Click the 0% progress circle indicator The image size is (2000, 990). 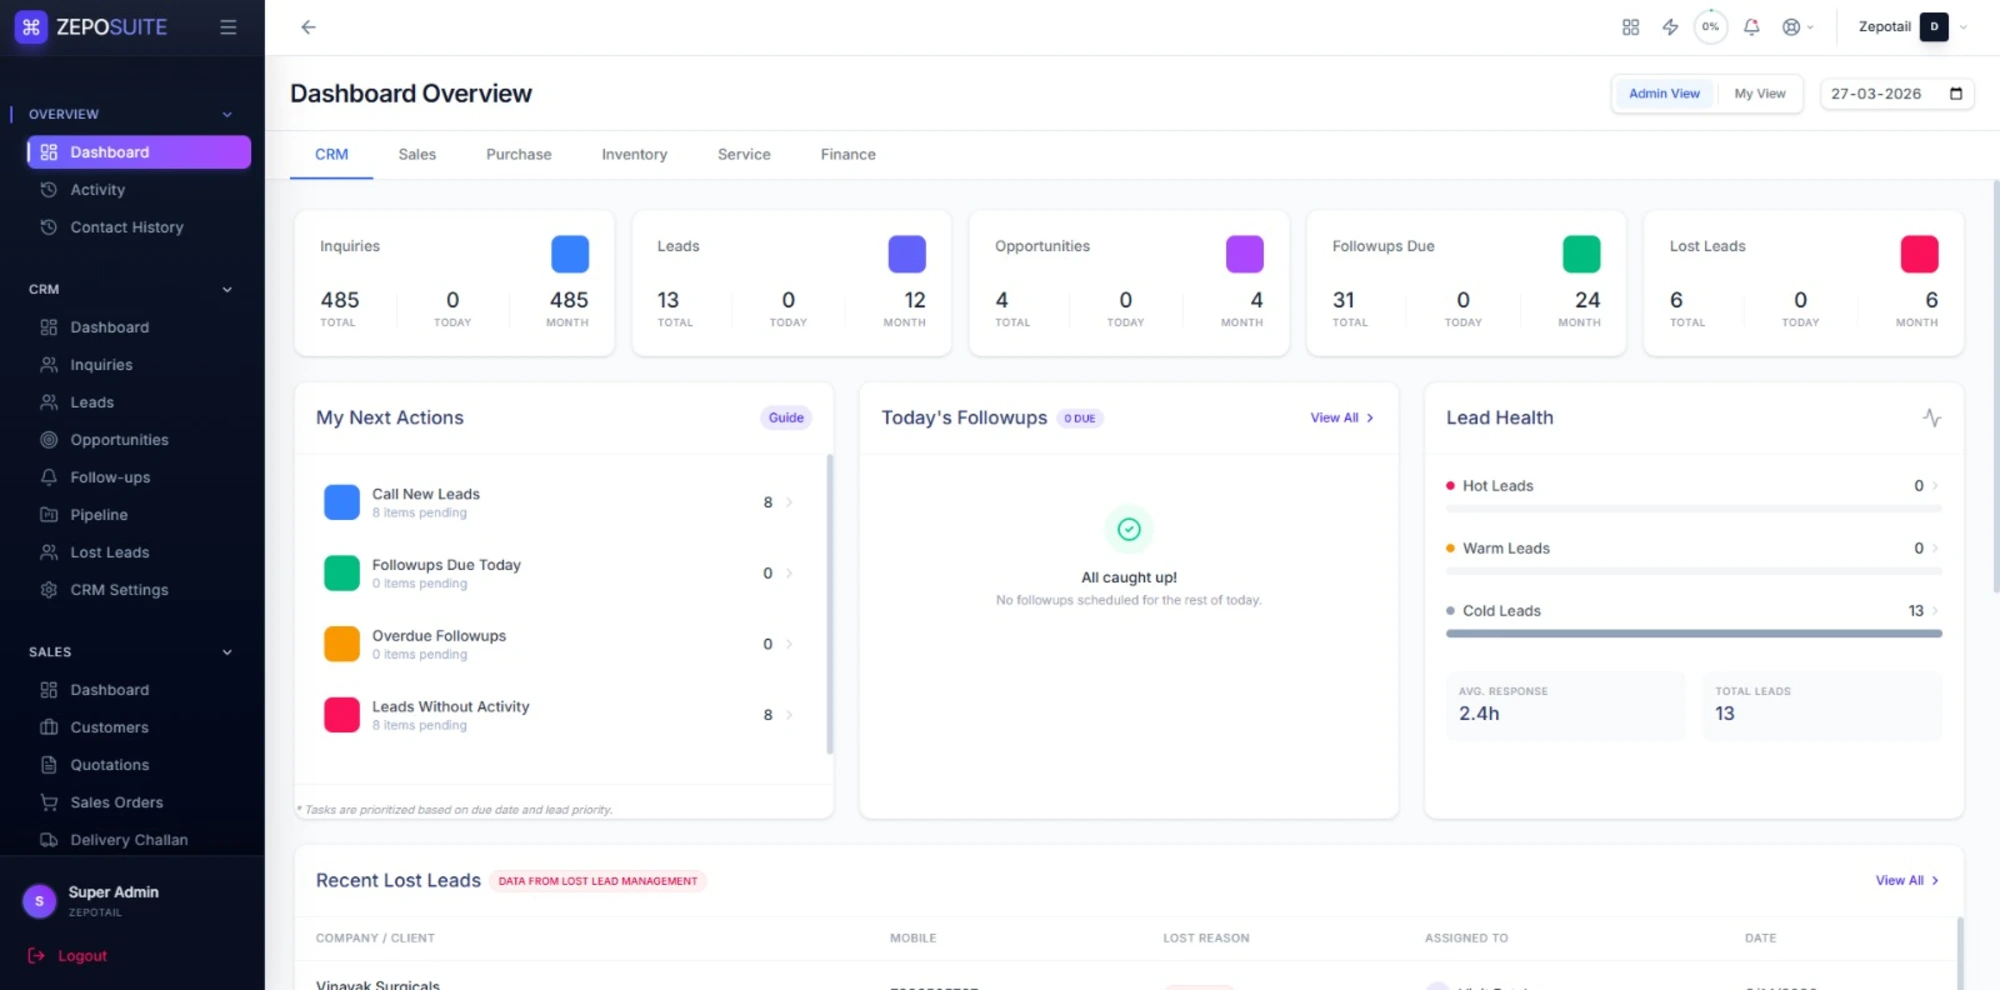point(1710,27)
